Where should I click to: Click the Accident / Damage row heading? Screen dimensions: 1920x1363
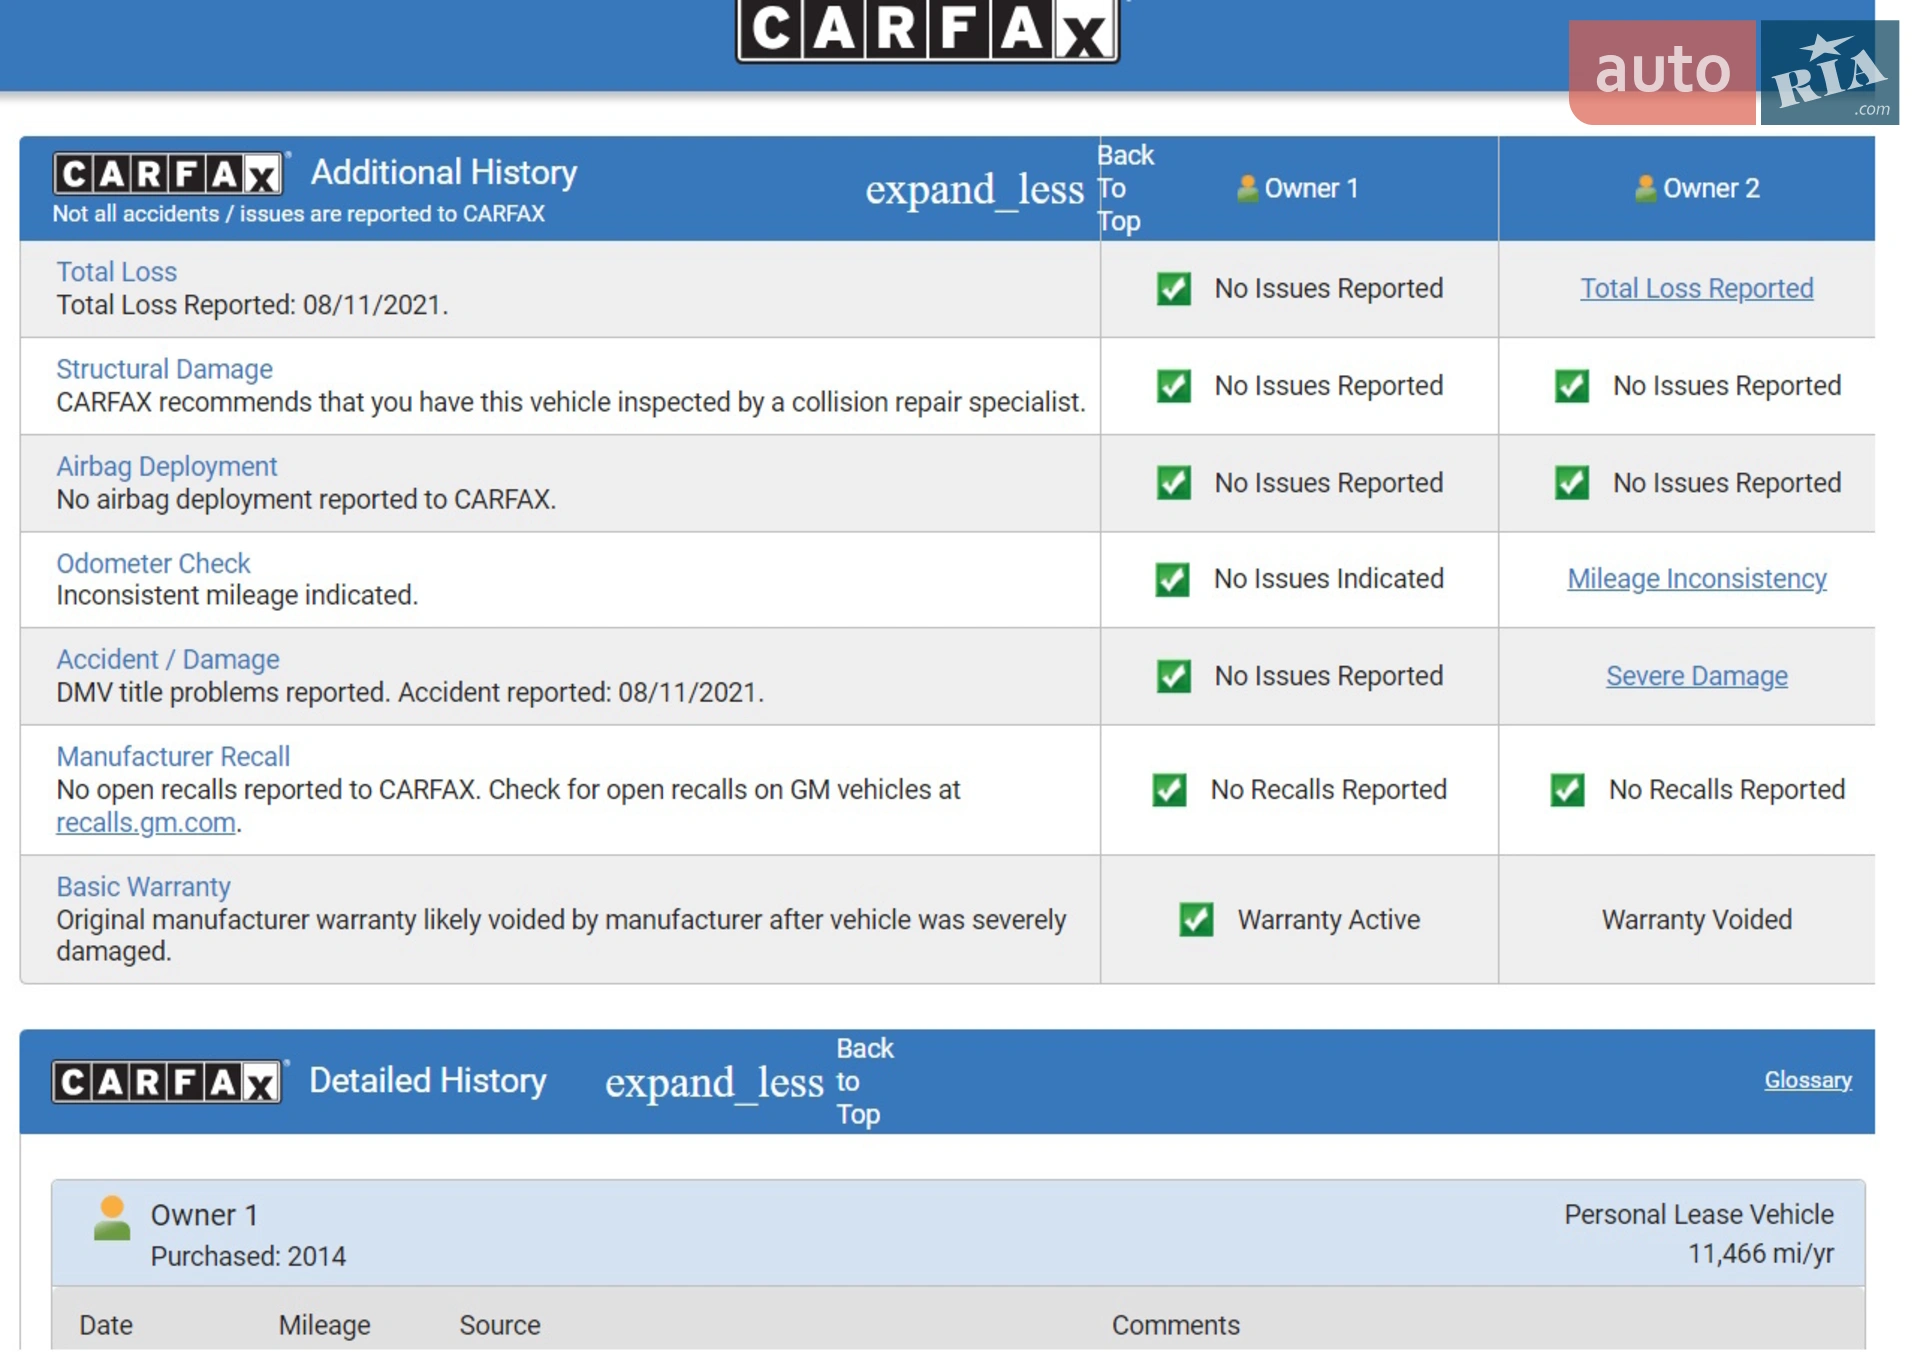[x=167, y=660]
